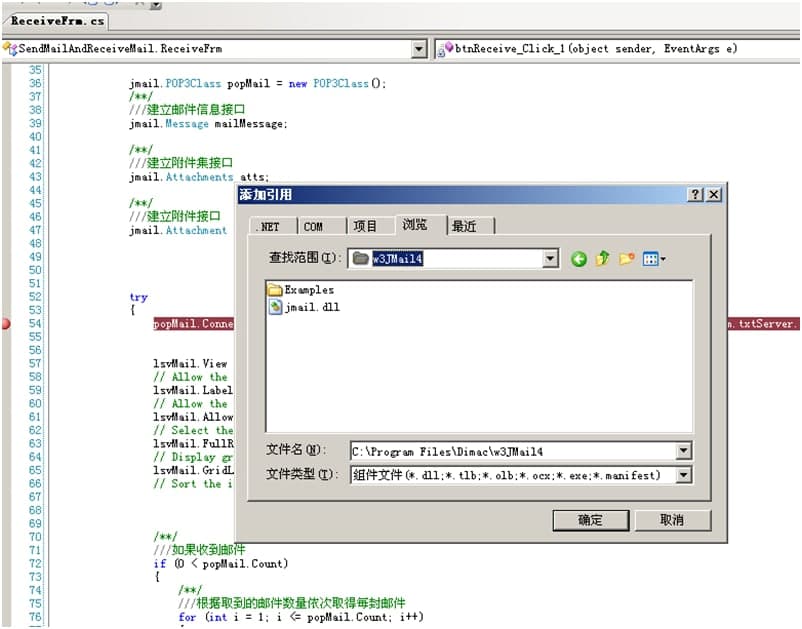
Task: Click line number 36 in the gutter
Action: click(35, 83)
